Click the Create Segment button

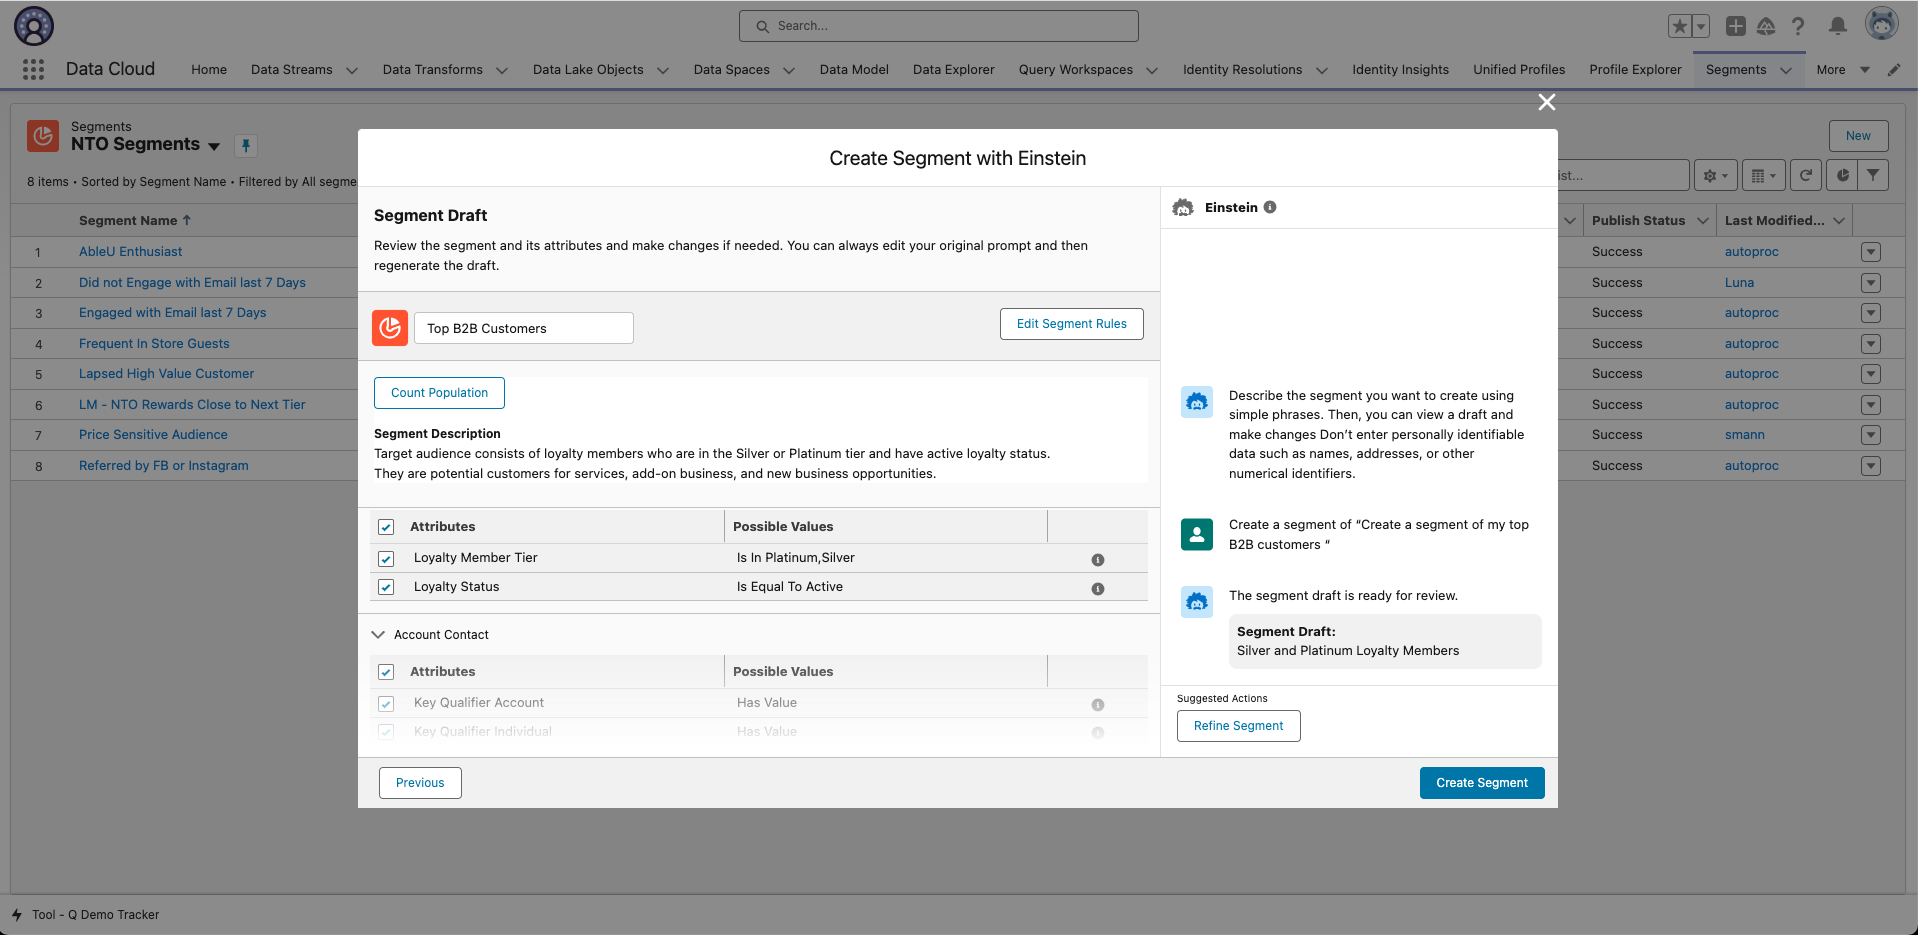[x=1482, y=783]
